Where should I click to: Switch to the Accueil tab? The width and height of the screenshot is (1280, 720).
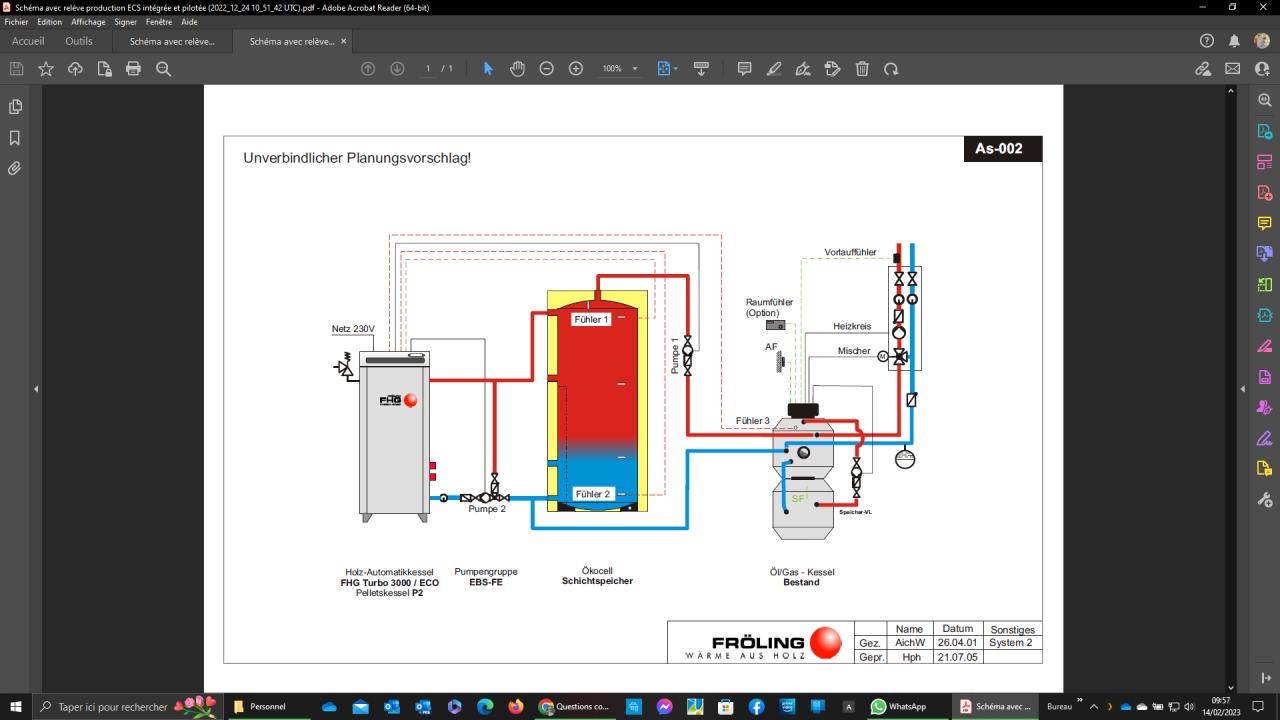click(x=28, y=41)
